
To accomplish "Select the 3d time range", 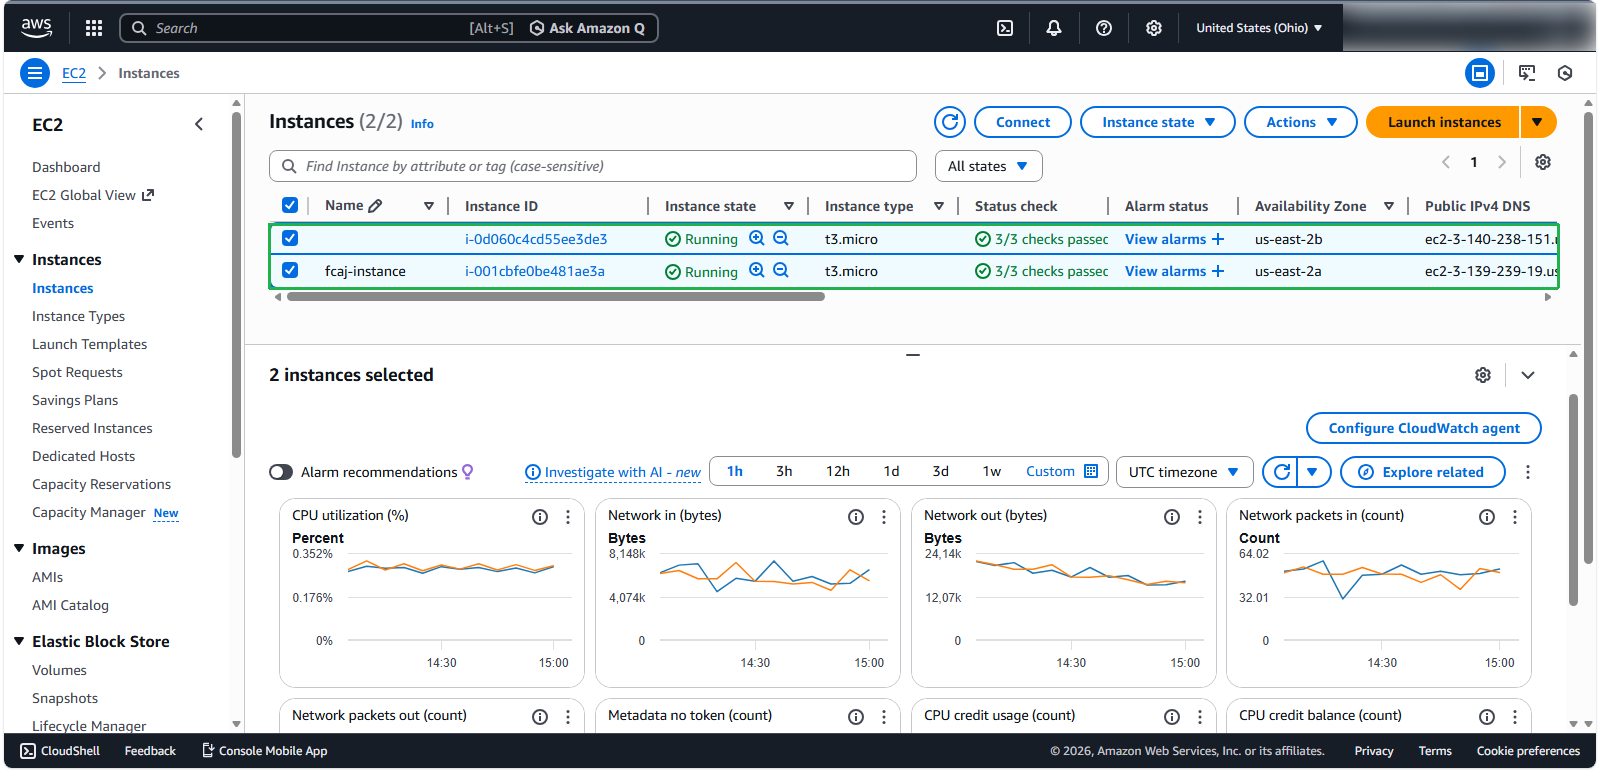I will [941, 471].
